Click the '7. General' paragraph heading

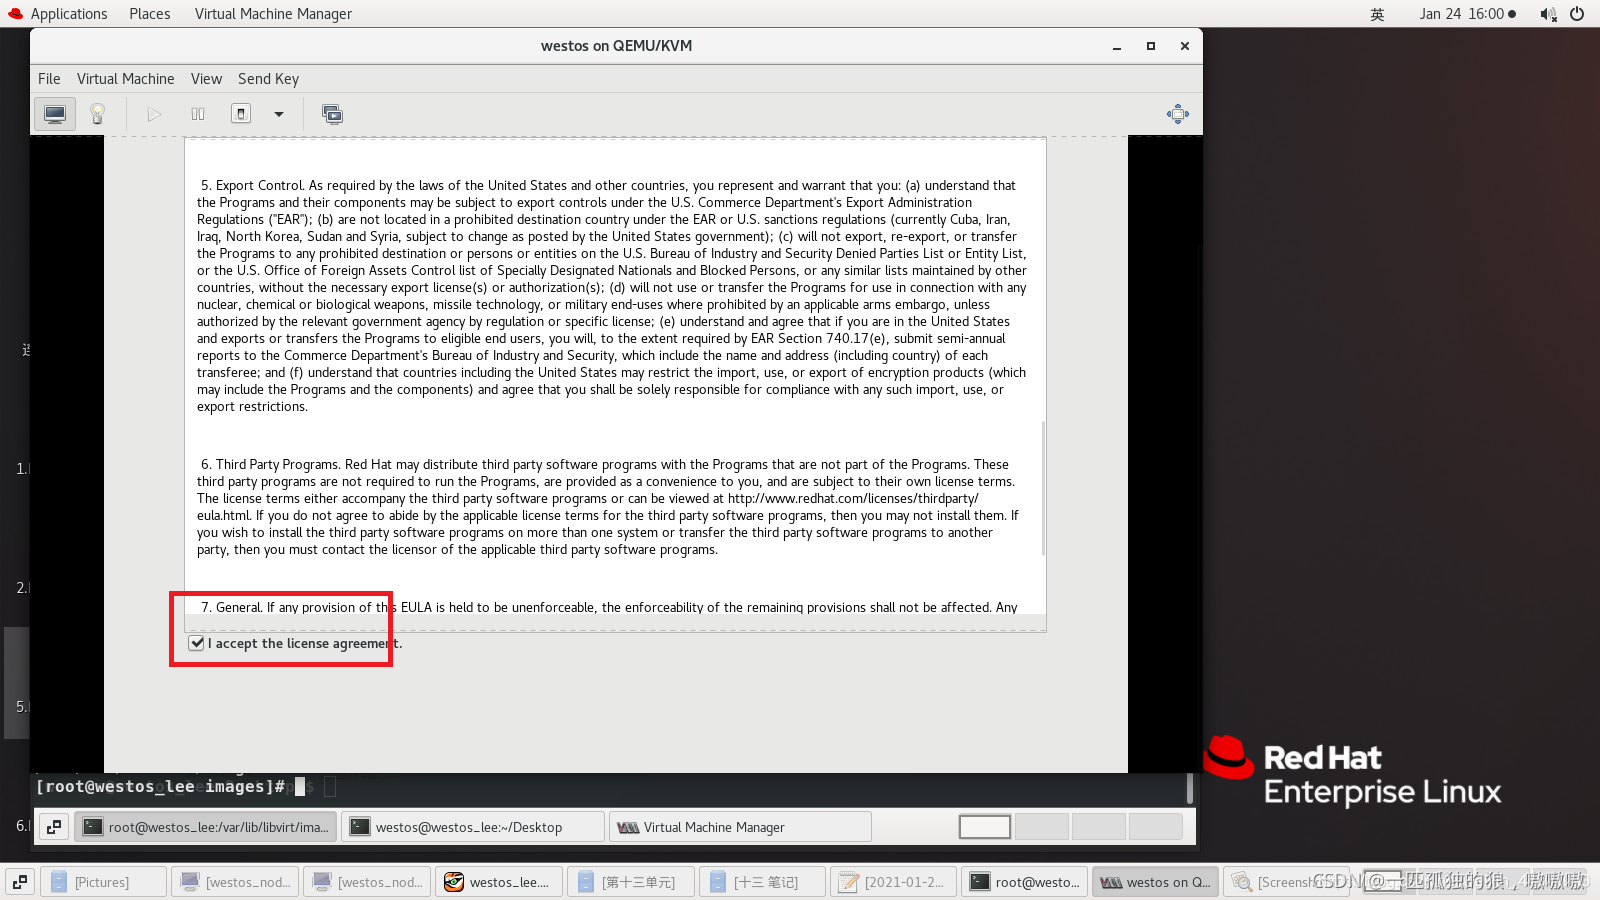pyautogui.click(x=231, y=607)
